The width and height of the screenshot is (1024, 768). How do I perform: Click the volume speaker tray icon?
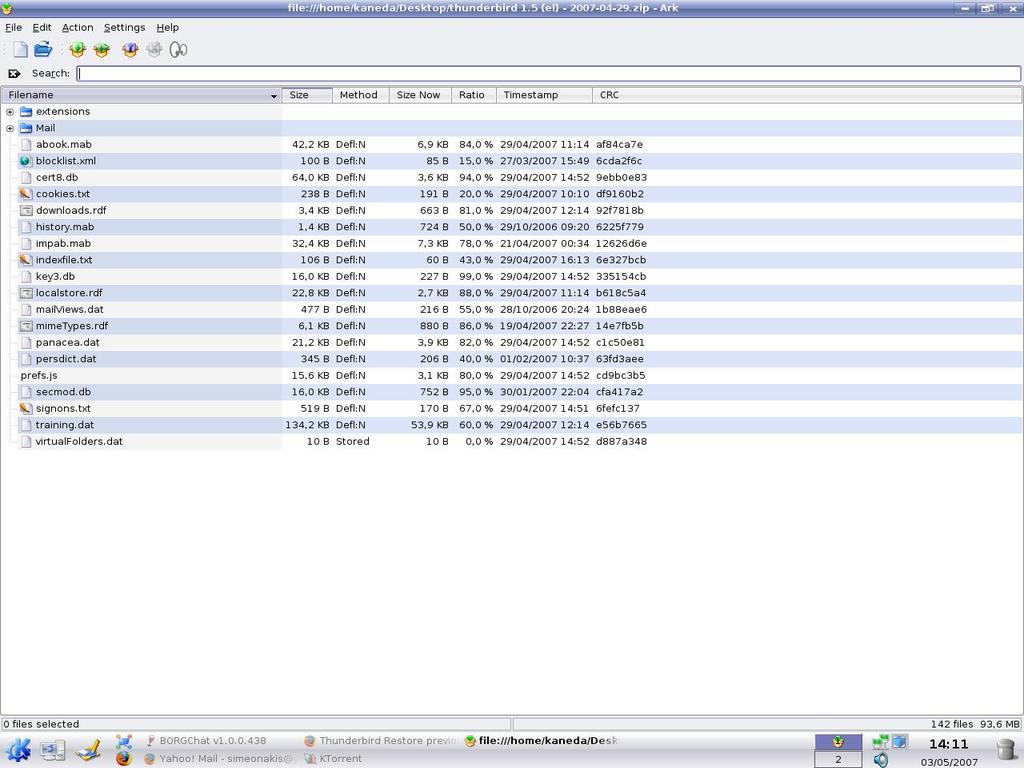pyautogui.click(x=880, y=760)
